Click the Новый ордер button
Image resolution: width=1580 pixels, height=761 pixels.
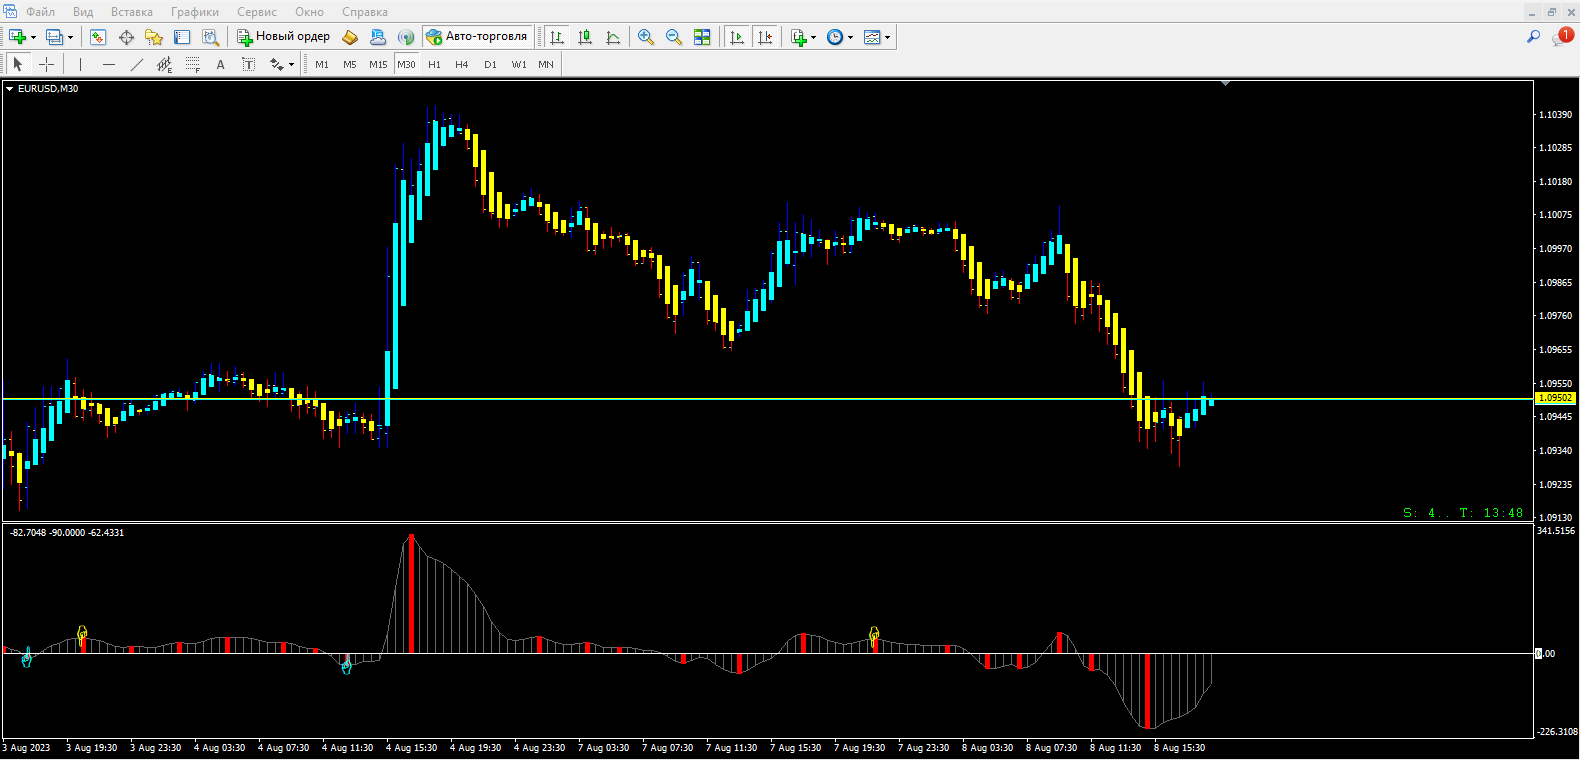pyautogui.click(x=284, y=37)
